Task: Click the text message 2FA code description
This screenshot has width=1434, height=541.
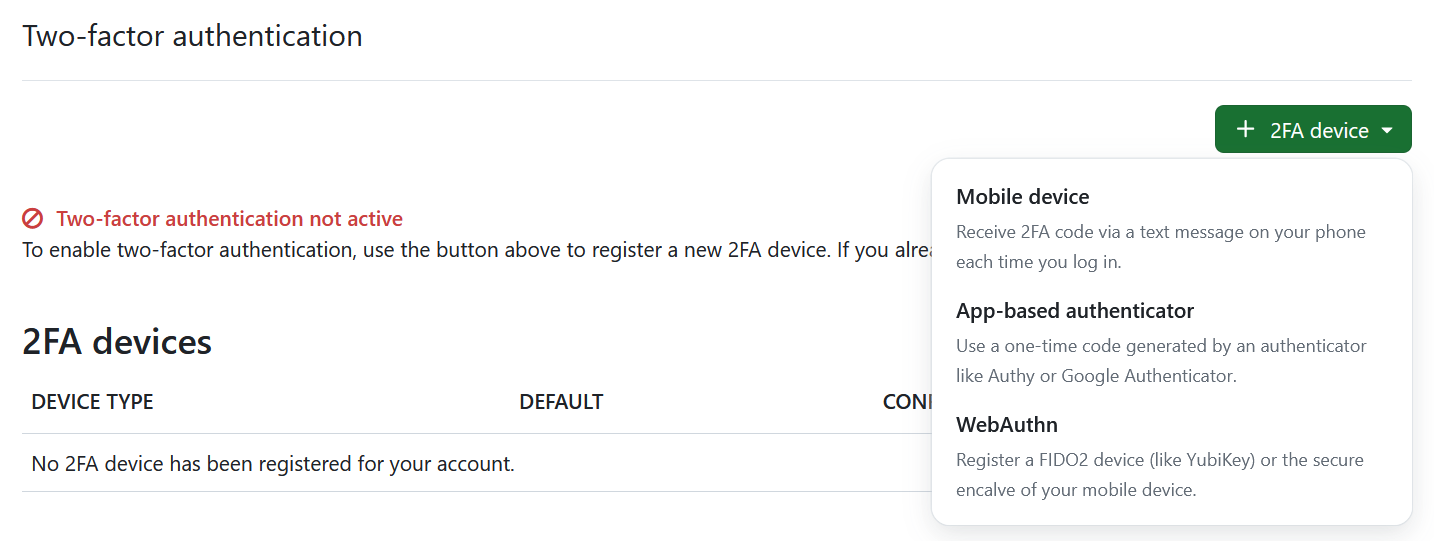Action: point(1160,232)
